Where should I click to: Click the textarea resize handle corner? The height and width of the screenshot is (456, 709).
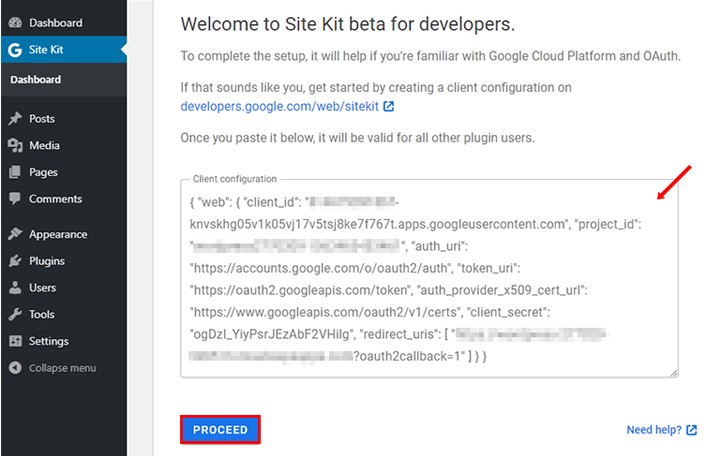click(x=674, y=373)
